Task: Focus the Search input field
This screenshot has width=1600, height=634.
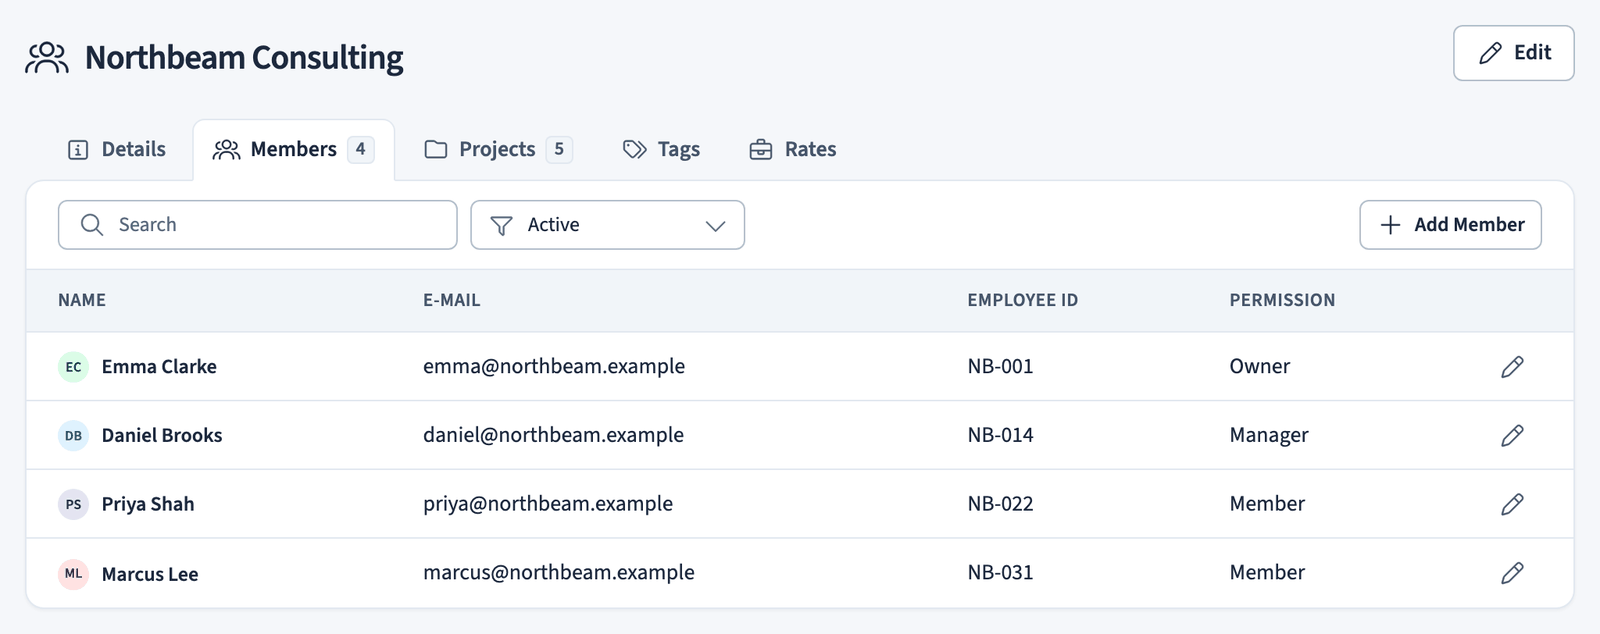Action: point(257,225)
